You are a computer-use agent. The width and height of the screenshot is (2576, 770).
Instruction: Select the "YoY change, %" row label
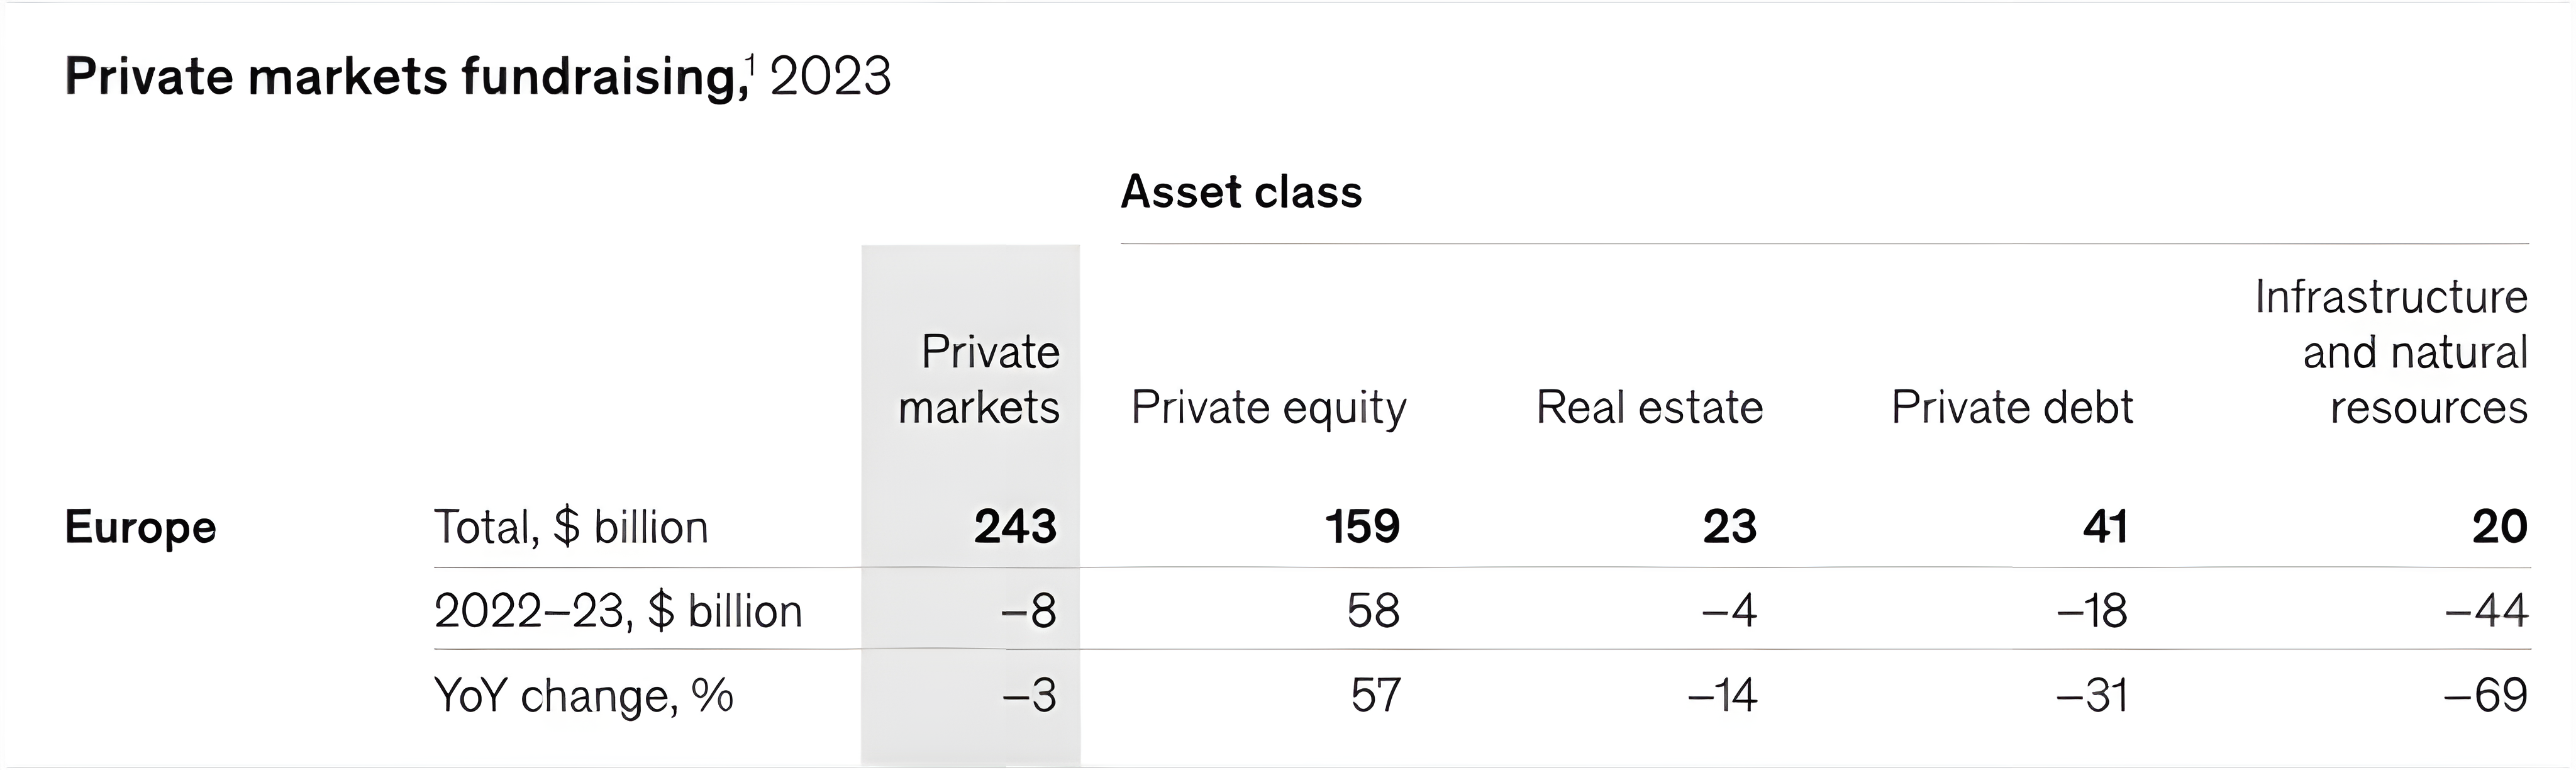pyautogui.click(x=583, y=695)
